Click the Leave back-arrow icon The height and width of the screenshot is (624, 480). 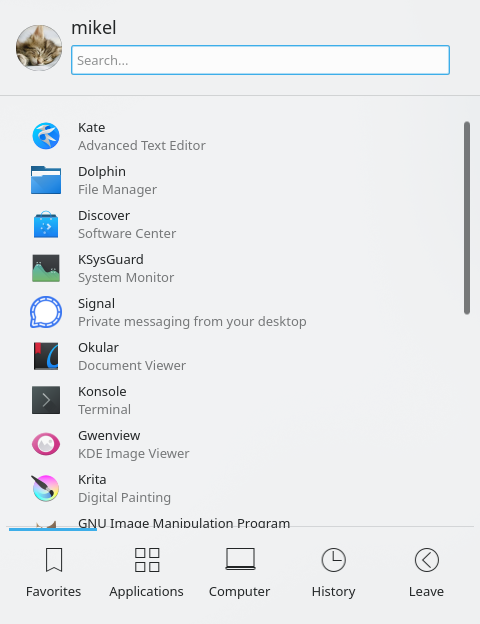coord(427,560)
